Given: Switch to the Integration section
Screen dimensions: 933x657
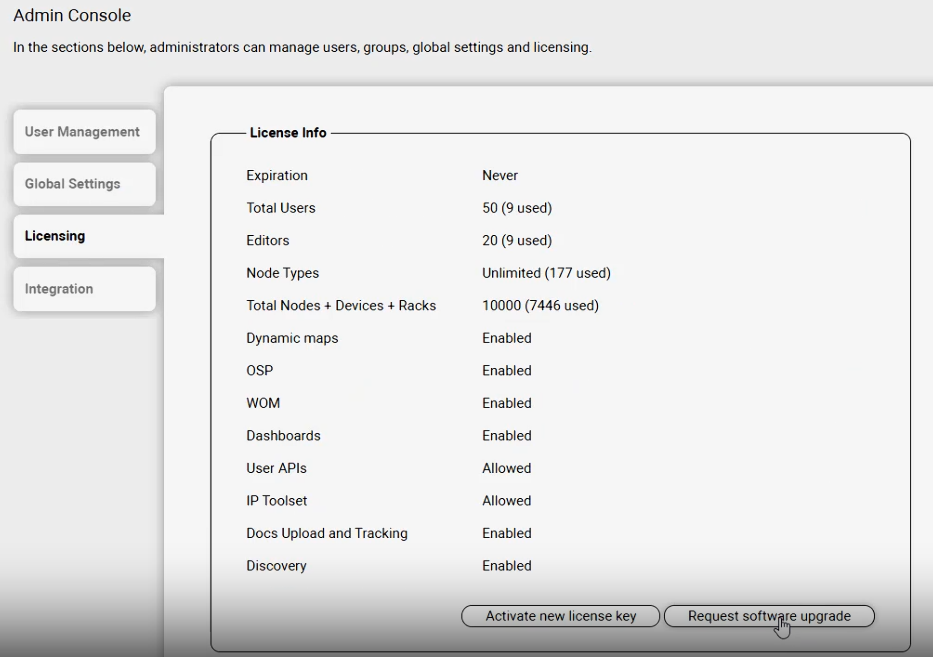Looking at the screenshot, I should (83, 288).
